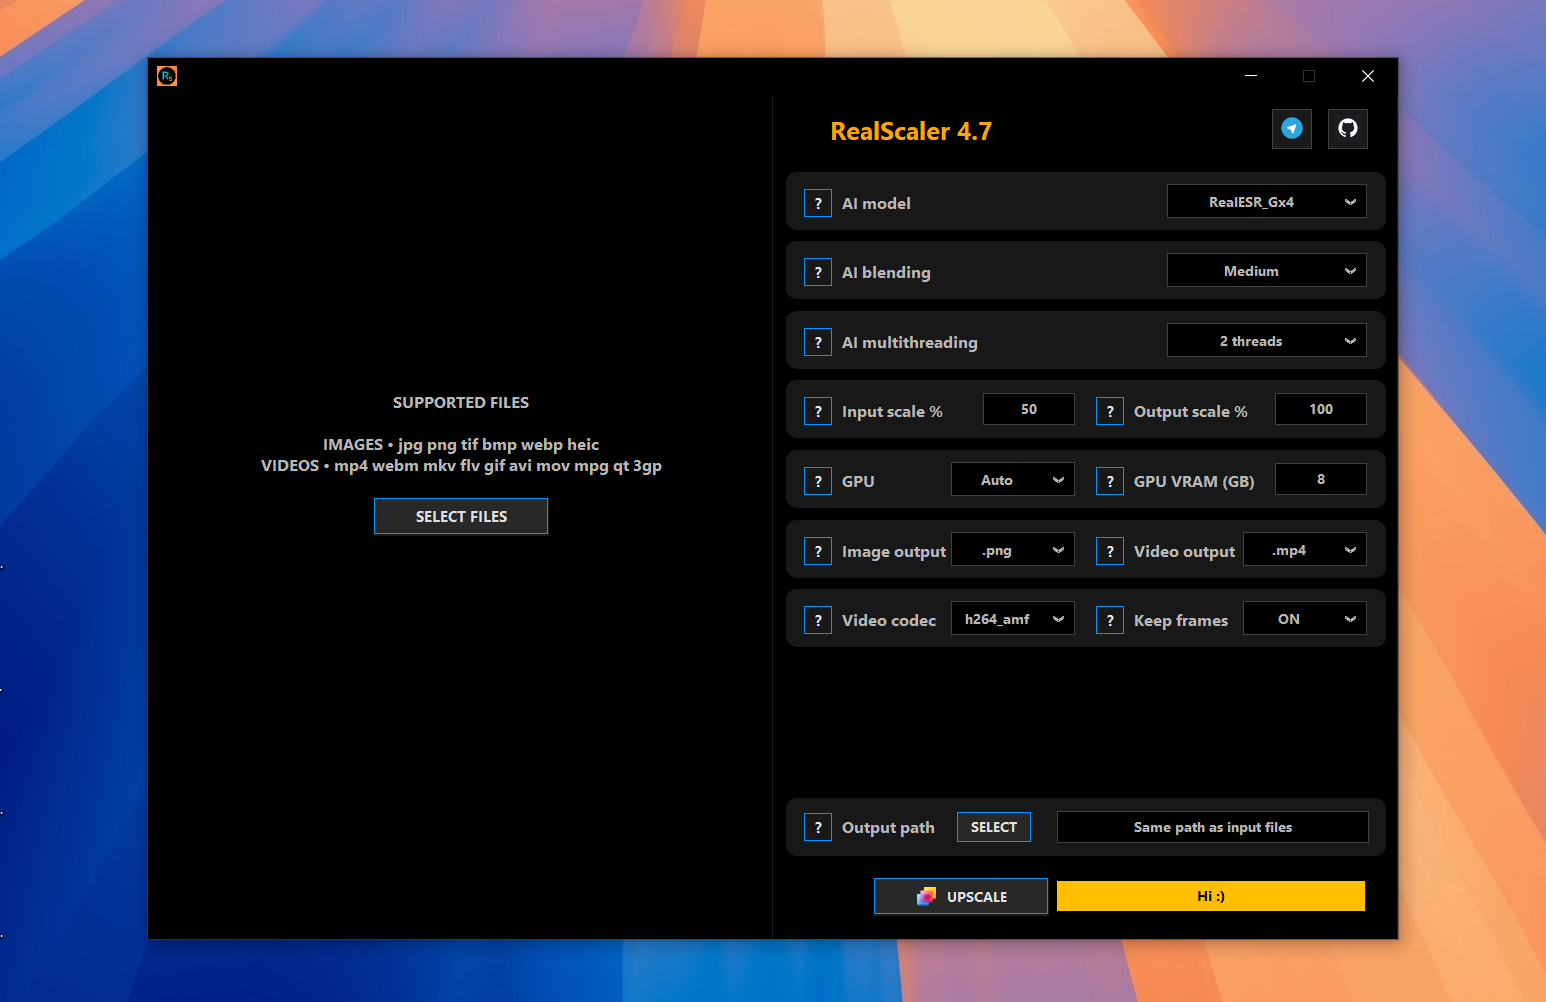Click the 'Output path' label
Screen dimensions: 1546x1002
(x=888, y=828)
